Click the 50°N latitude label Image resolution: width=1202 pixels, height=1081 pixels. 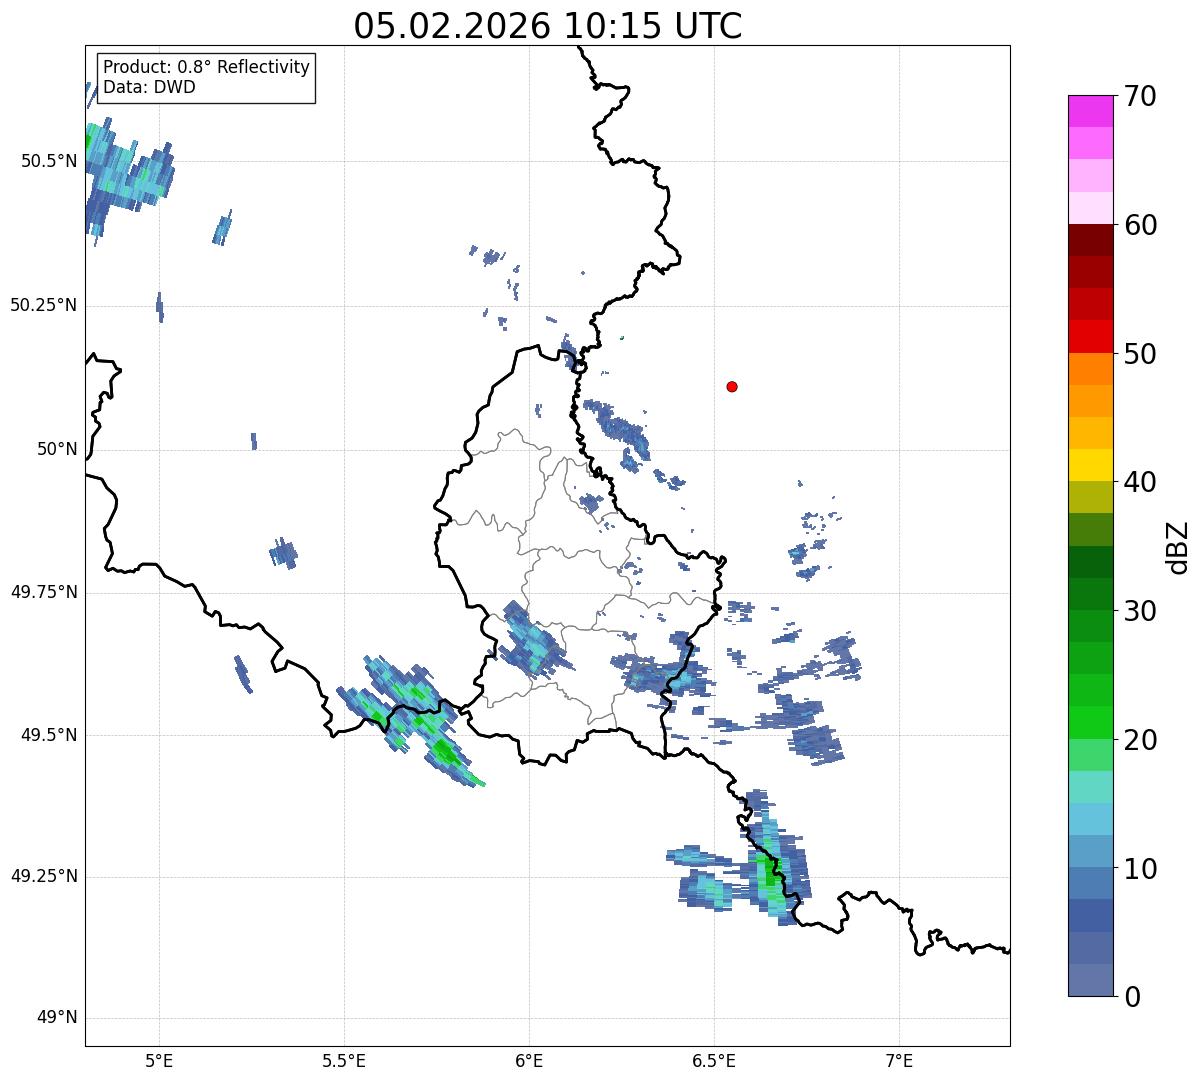pos(57,449)
